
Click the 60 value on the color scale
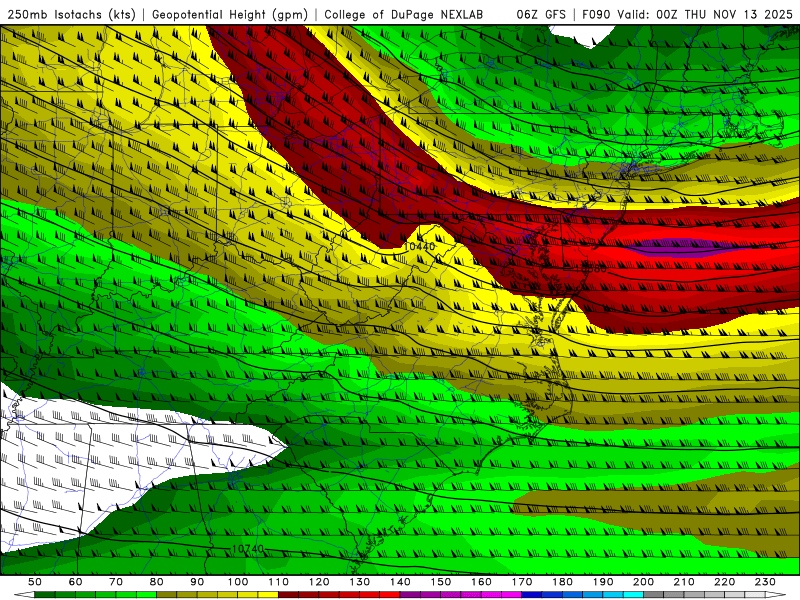point(76,582)
